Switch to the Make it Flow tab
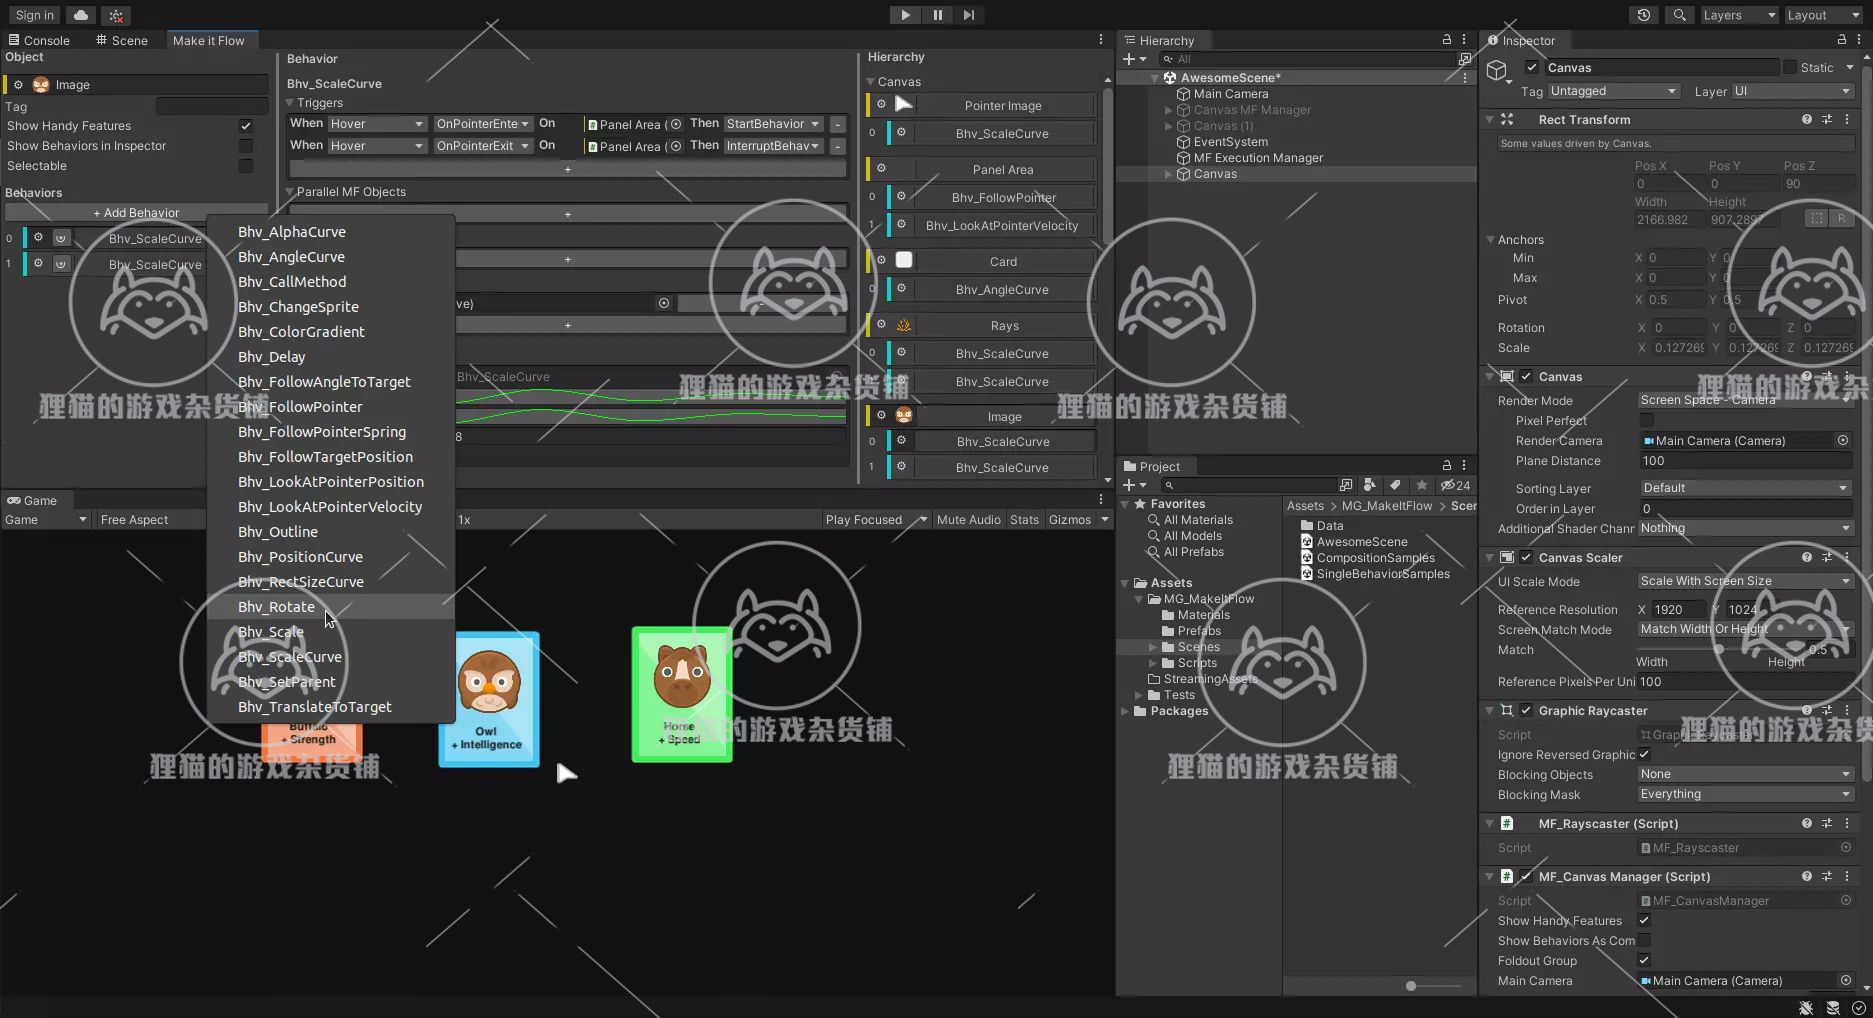The height and width of the screenshot is (1018, 1873). tap(209, 40)
